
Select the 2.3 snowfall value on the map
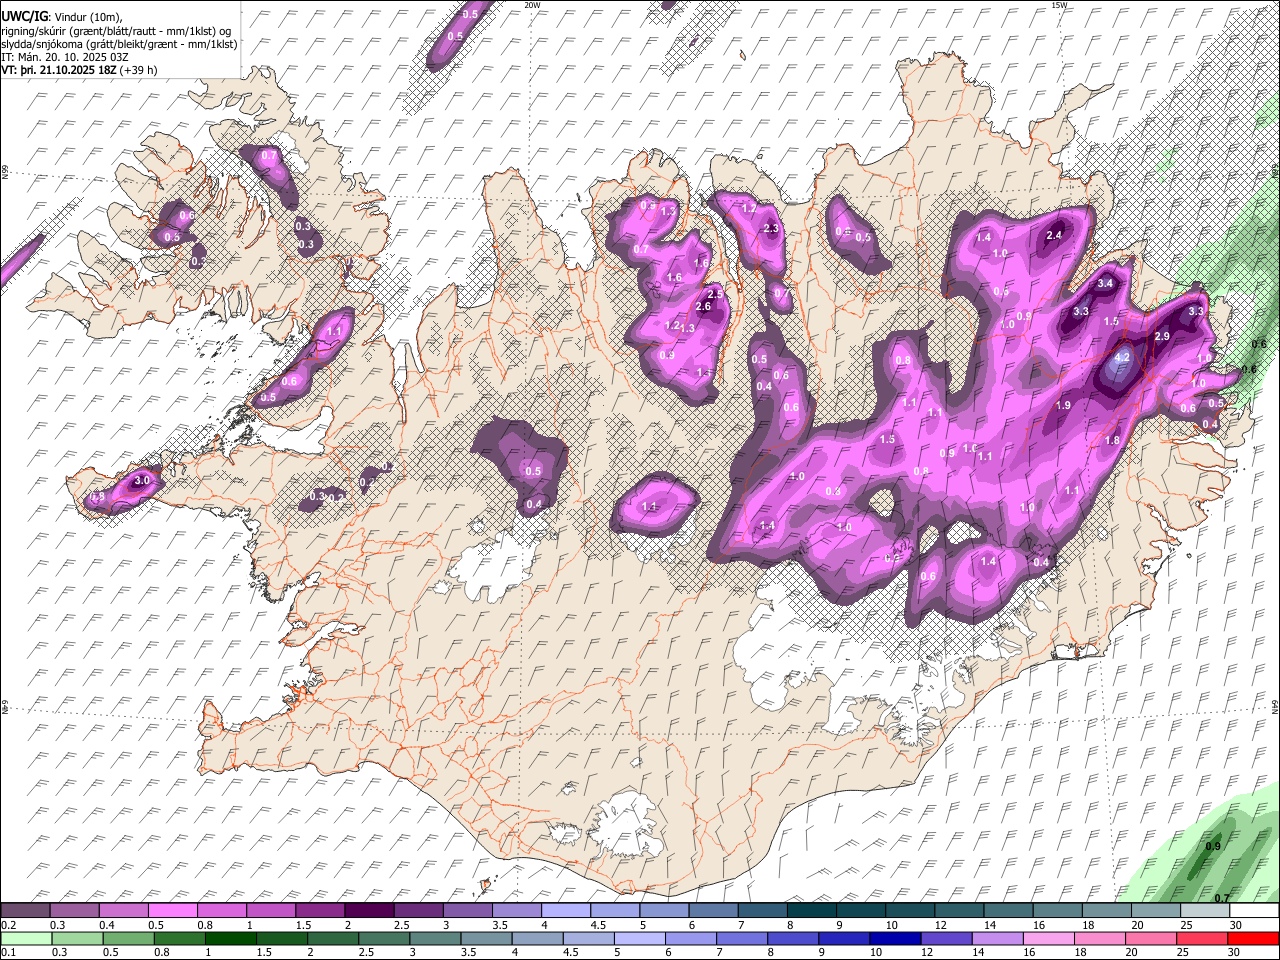771,229
